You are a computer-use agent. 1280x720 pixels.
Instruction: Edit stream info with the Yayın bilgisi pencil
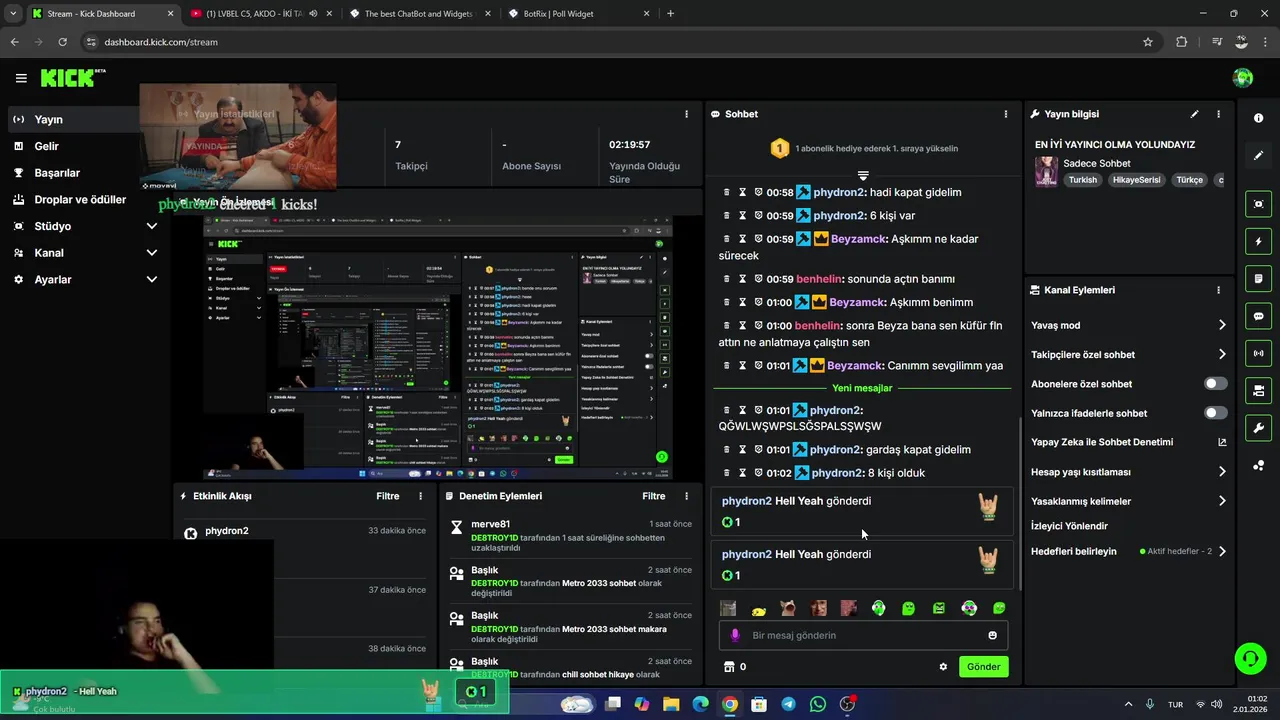coord(1194,114)
